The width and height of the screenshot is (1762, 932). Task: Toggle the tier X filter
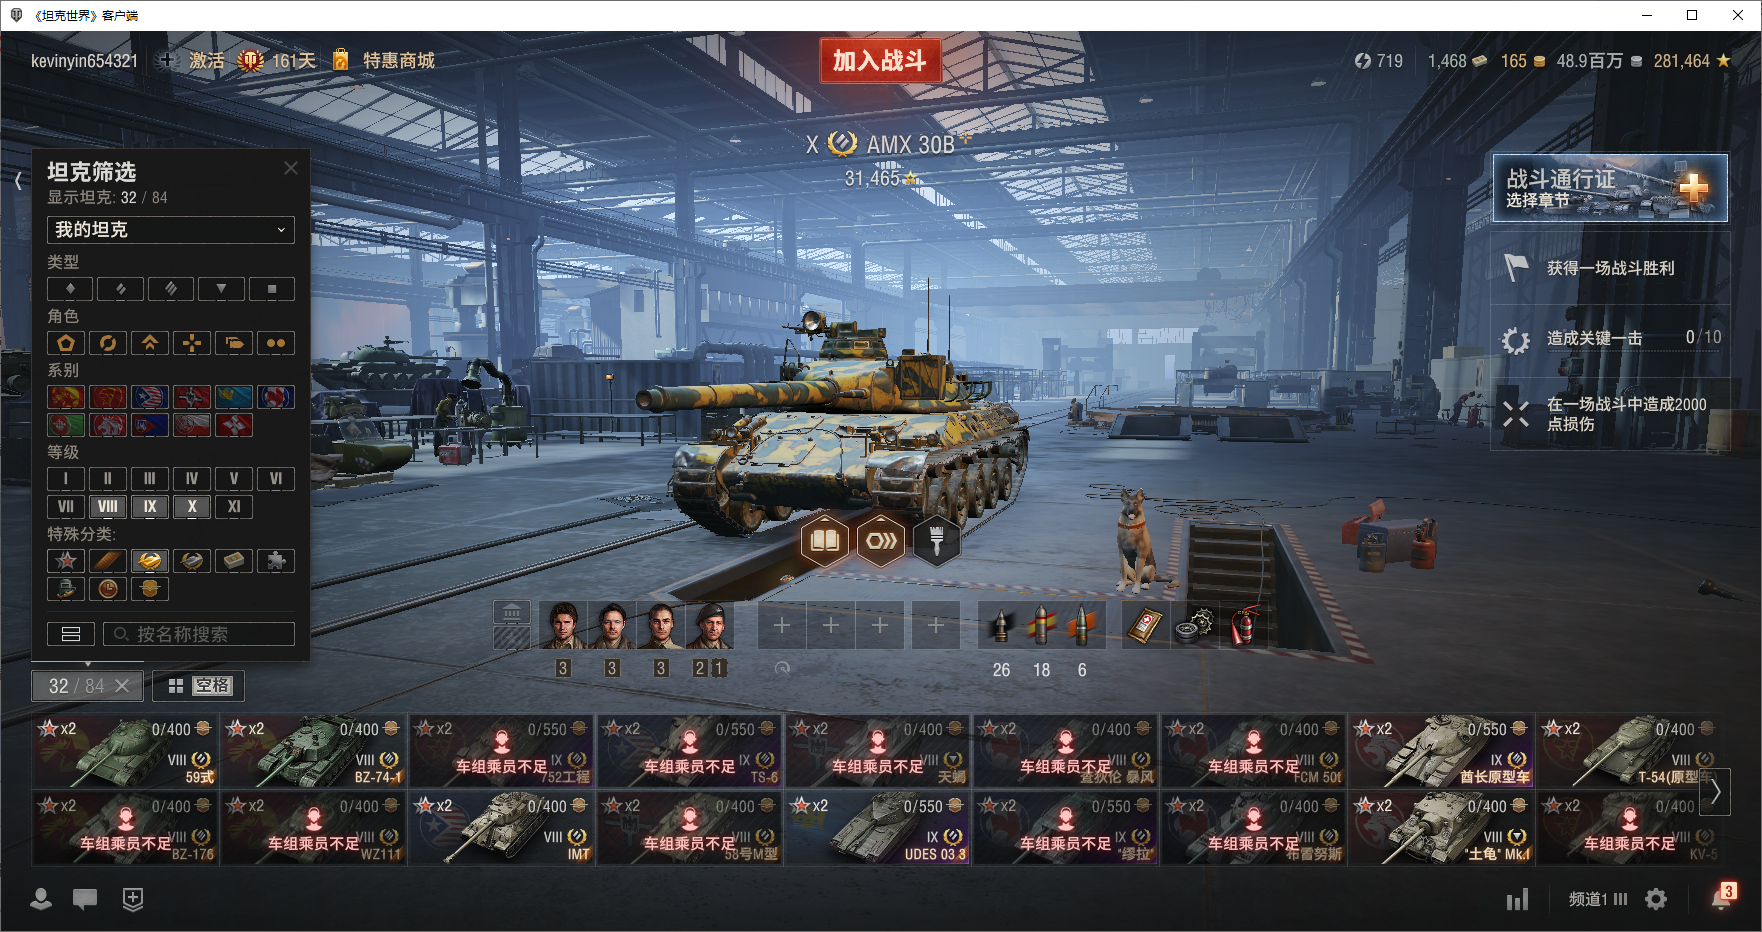click(x=192, y=506)
